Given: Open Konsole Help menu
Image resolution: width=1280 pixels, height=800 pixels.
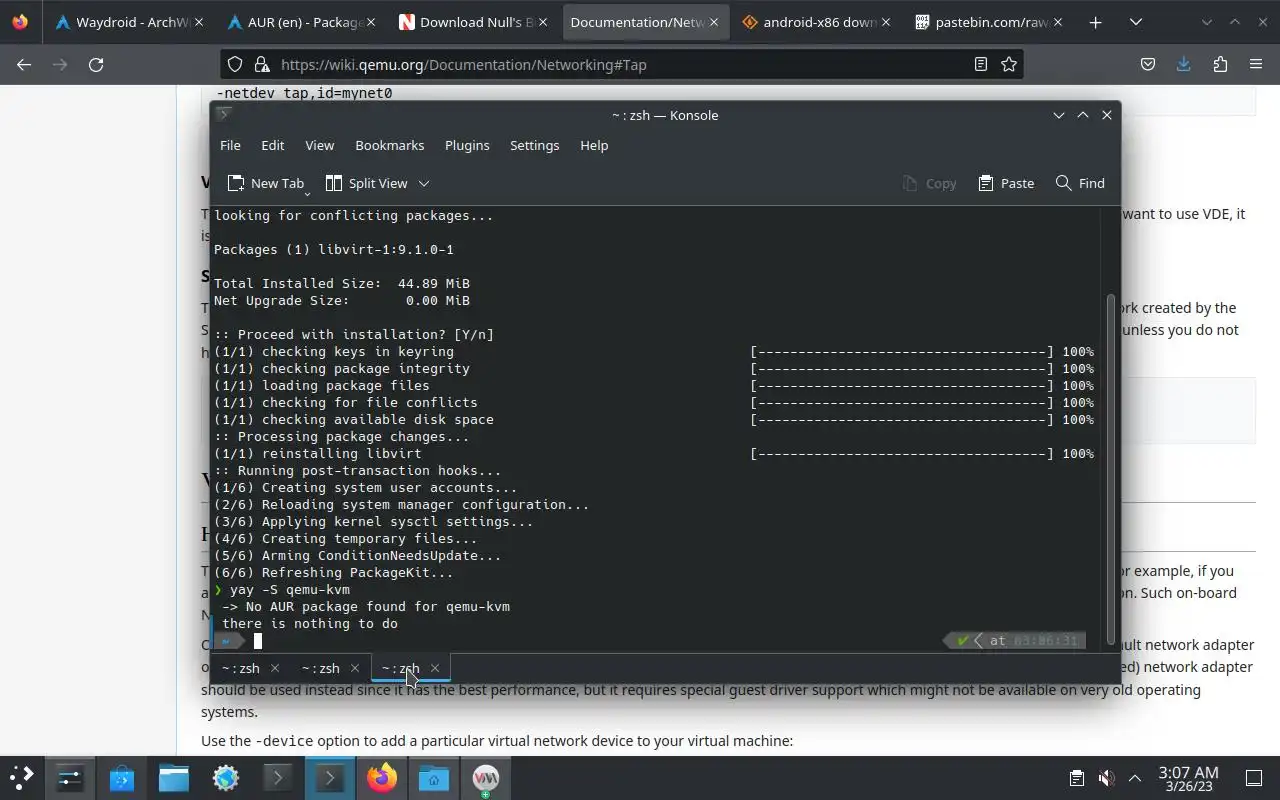Looking at the screenshot, I should (594, 145).
